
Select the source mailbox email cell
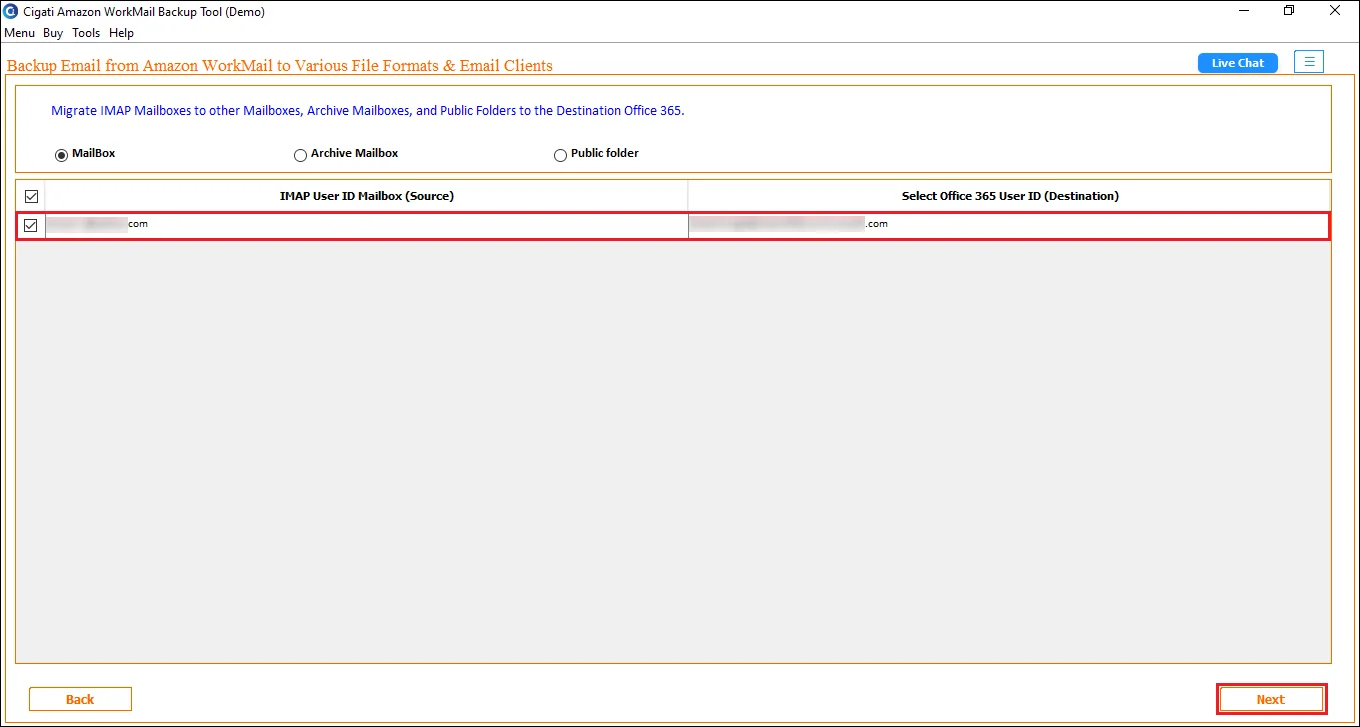pos(367,225)
